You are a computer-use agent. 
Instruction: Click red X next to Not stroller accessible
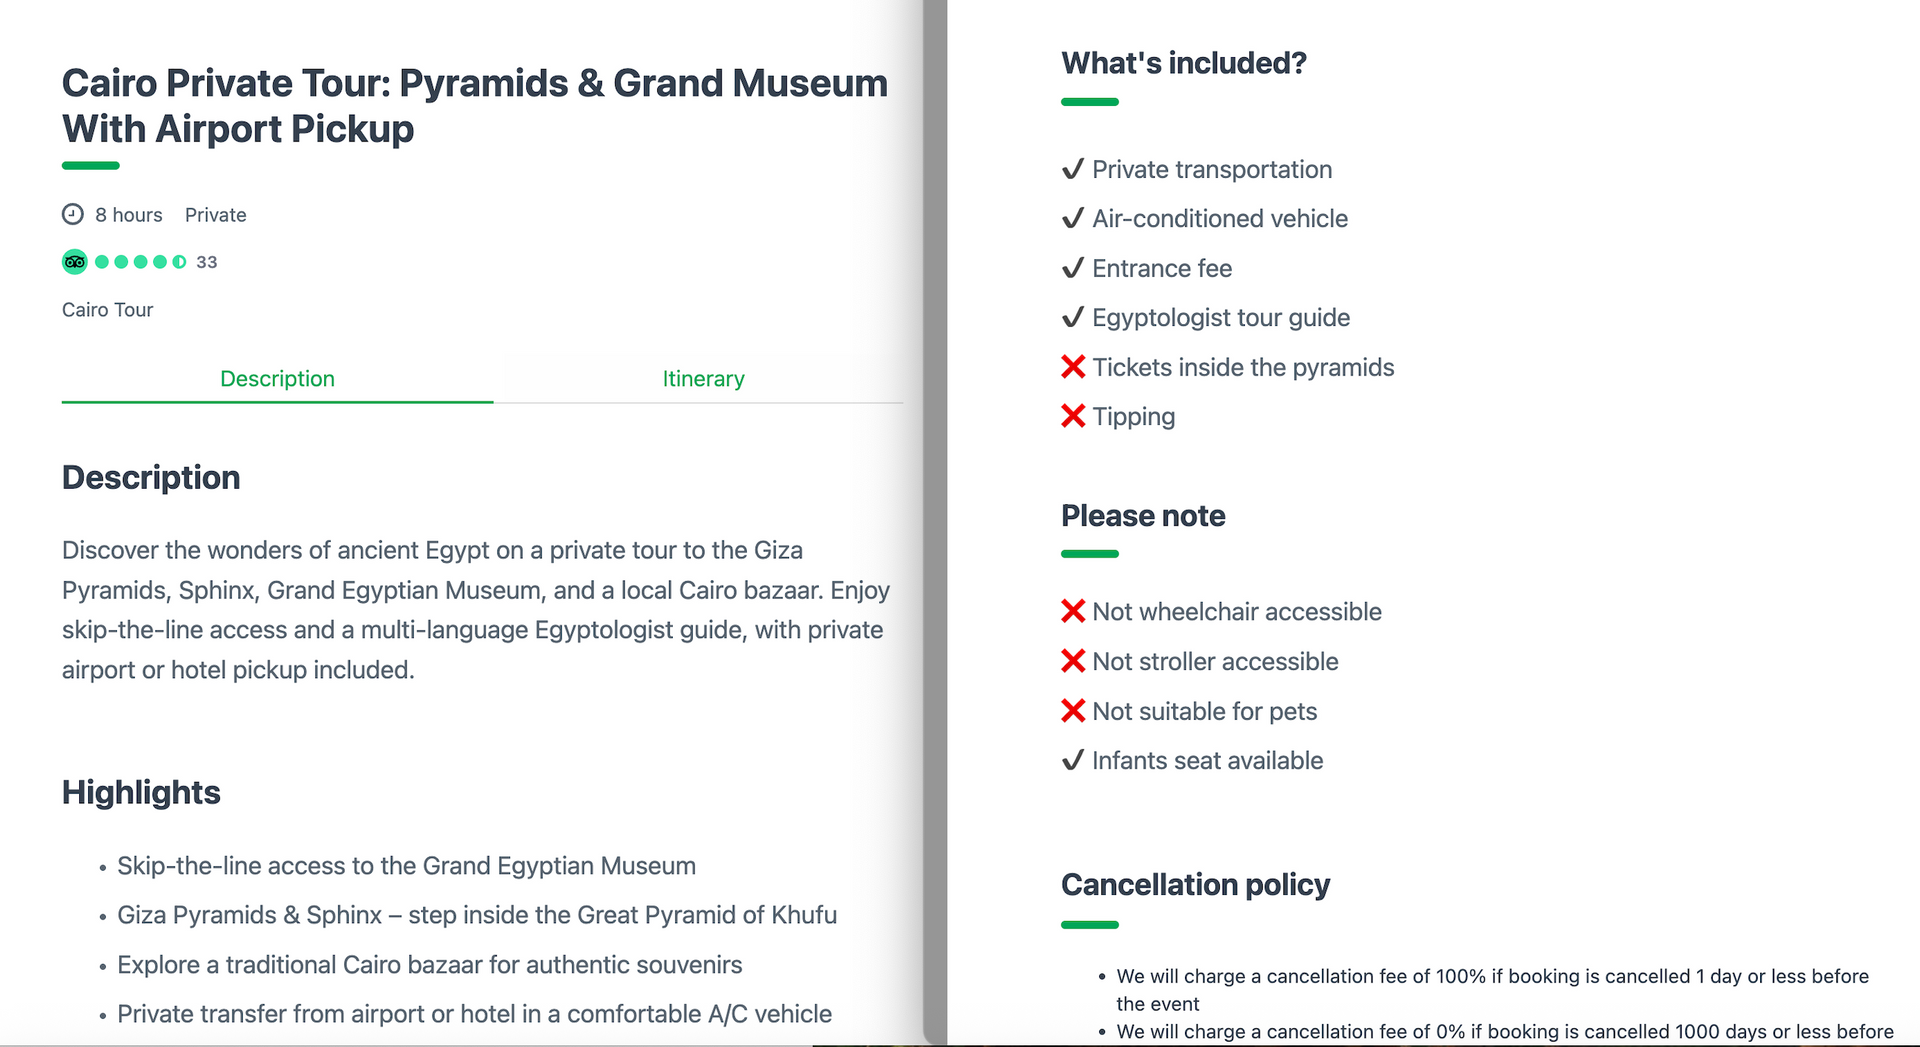pos(1073,661)
